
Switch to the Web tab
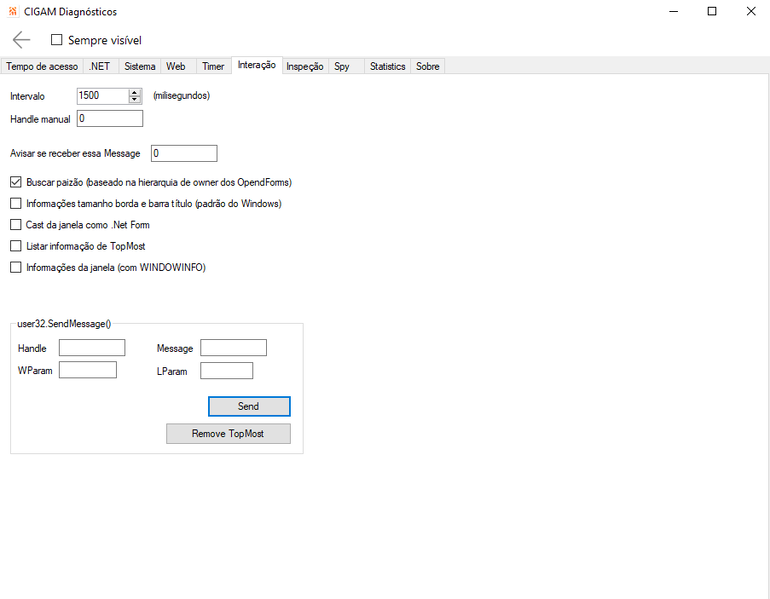coord(176,66)
